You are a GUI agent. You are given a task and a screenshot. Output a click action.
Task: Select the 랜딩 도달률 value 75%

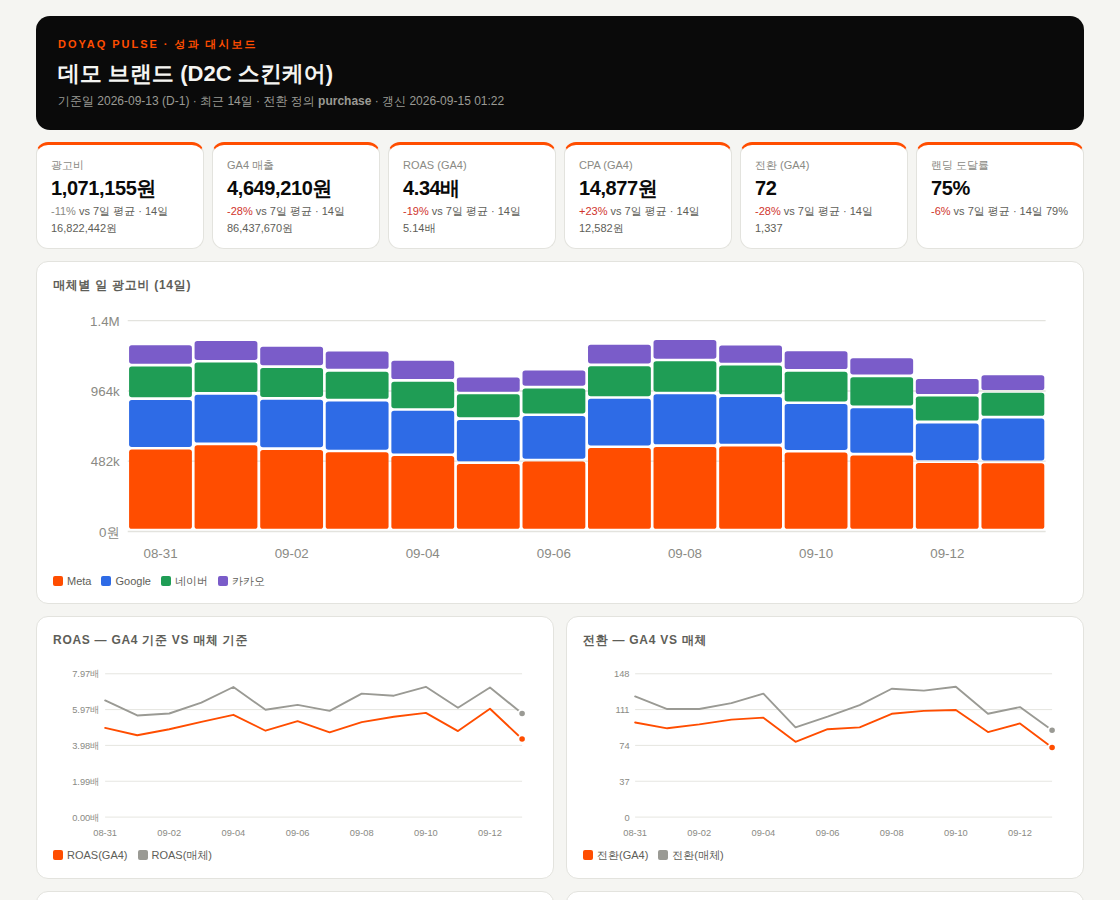[x=950, y=189]
